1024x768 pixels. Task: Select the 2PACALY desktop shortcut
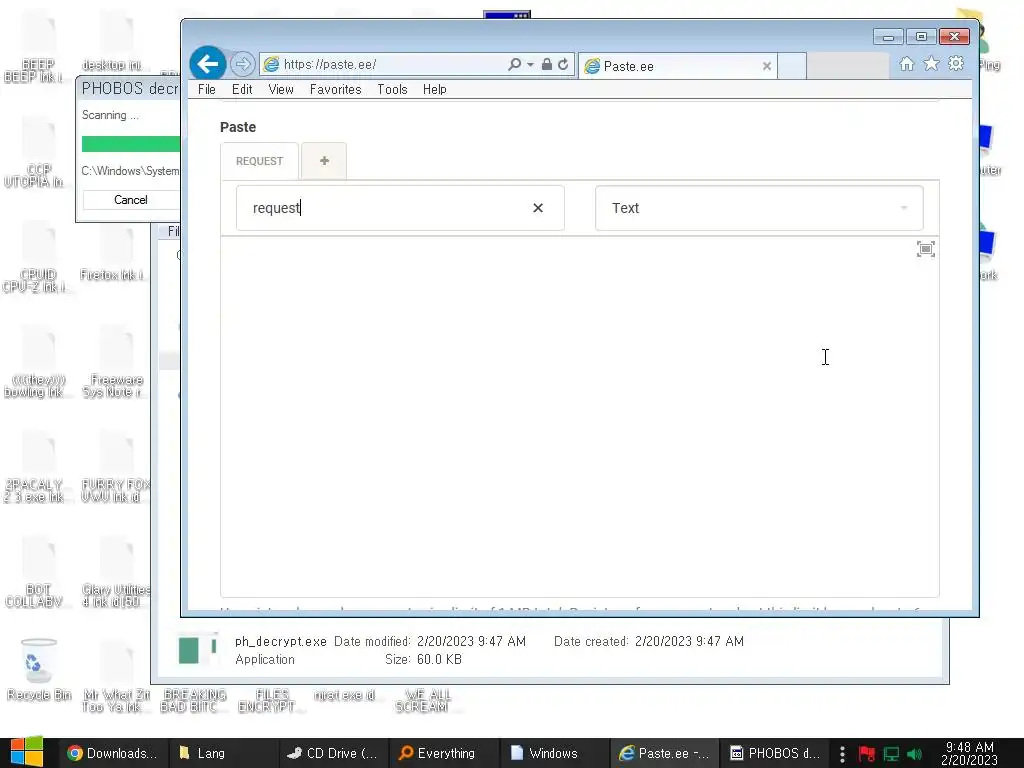[37, 466]
